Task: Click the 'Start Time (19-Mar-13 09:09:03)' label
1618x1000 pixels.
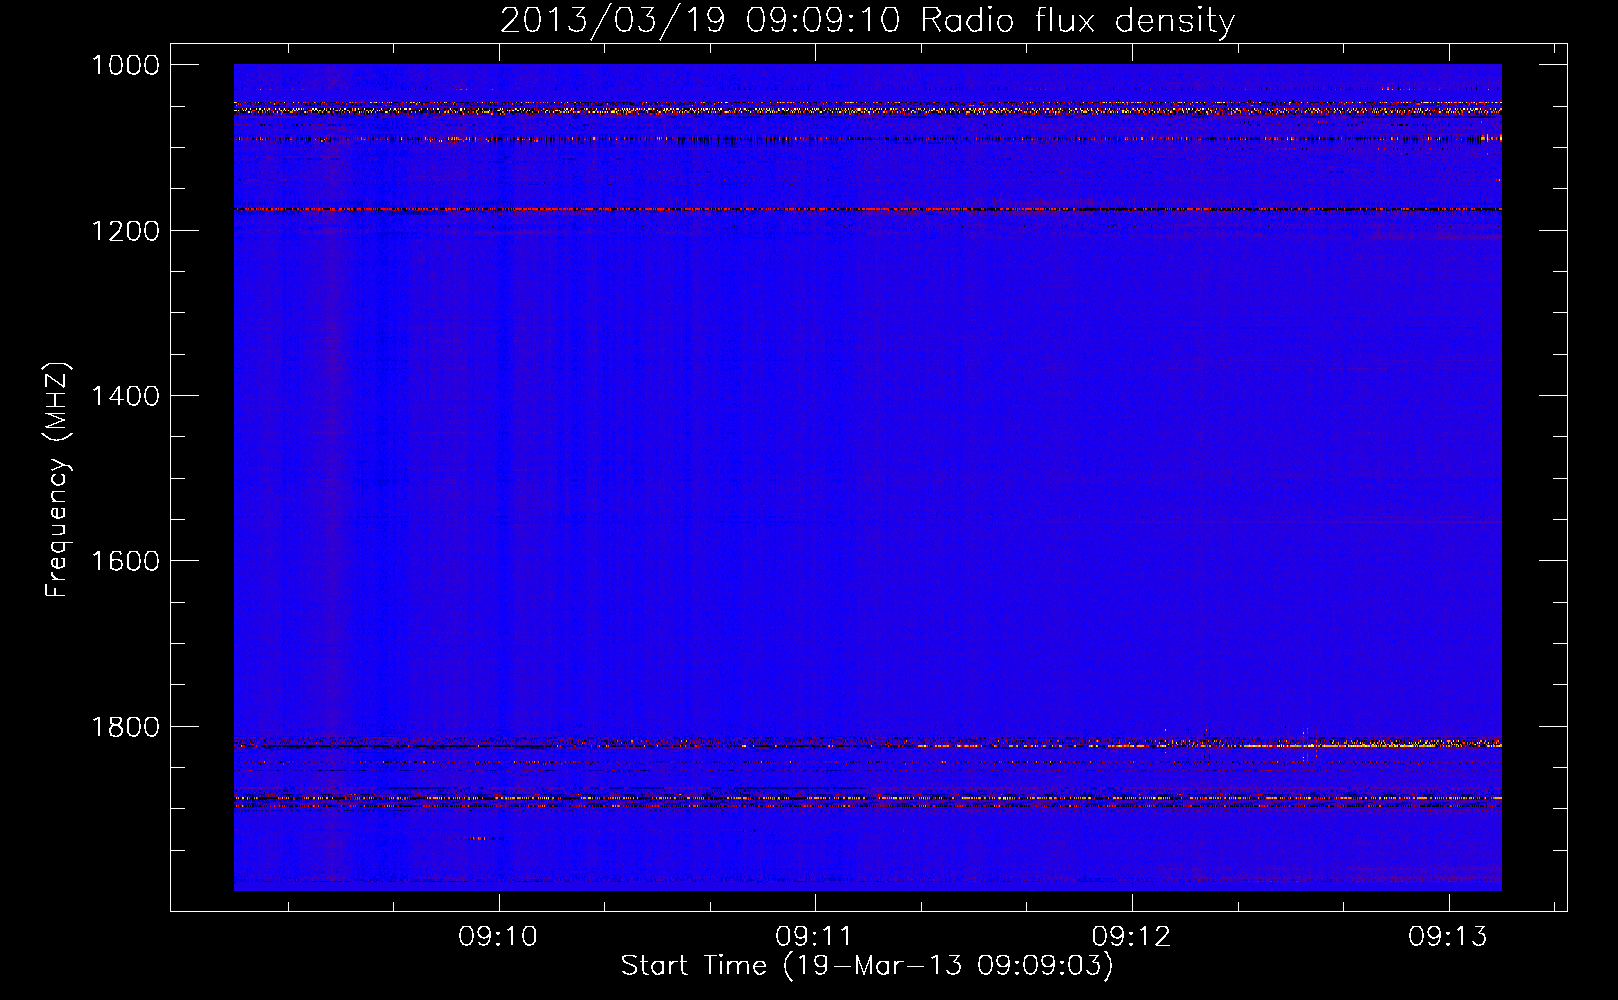Action: 867,966
